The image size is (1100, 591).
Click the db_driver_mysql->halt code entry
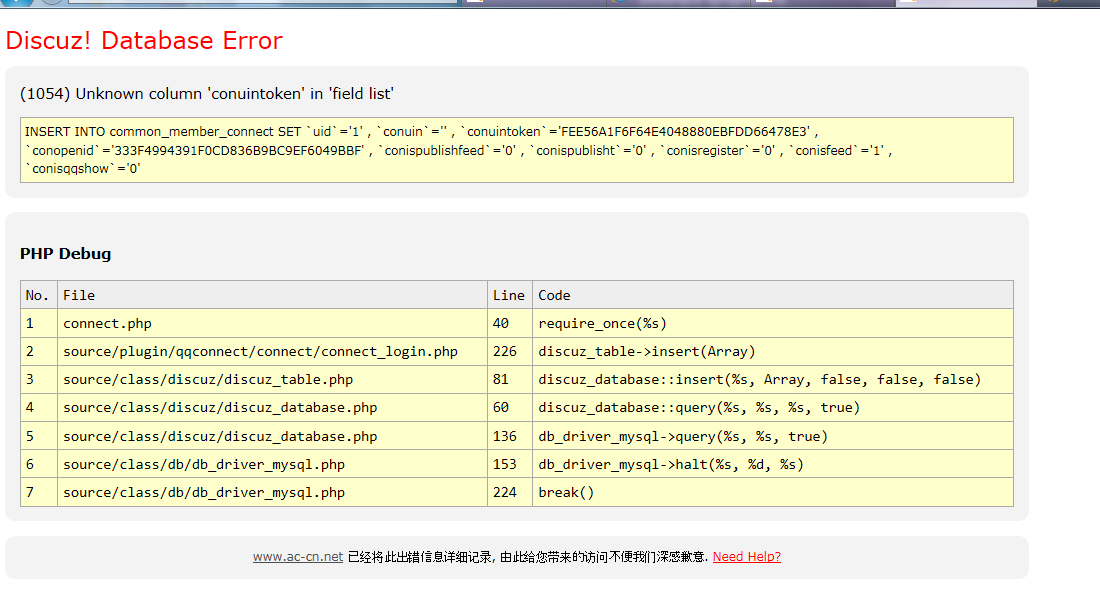click(670, 464)
